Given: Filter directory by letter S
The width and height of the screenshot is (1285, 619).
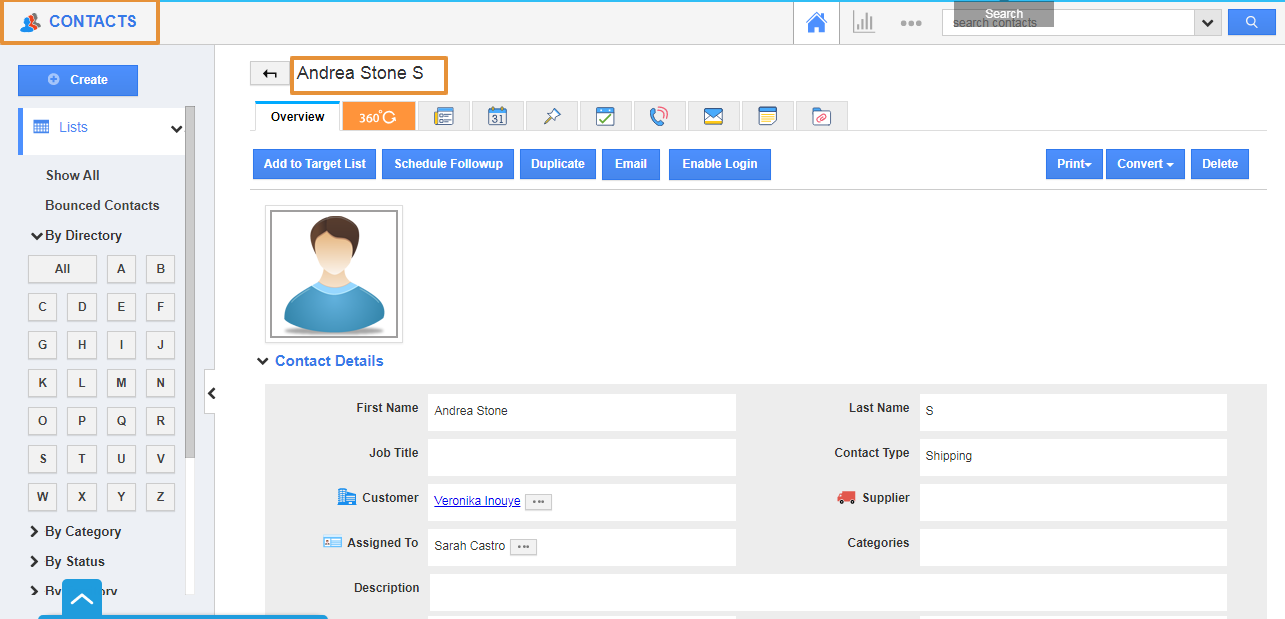Looking at the screenshot, I should pos(42,459).
